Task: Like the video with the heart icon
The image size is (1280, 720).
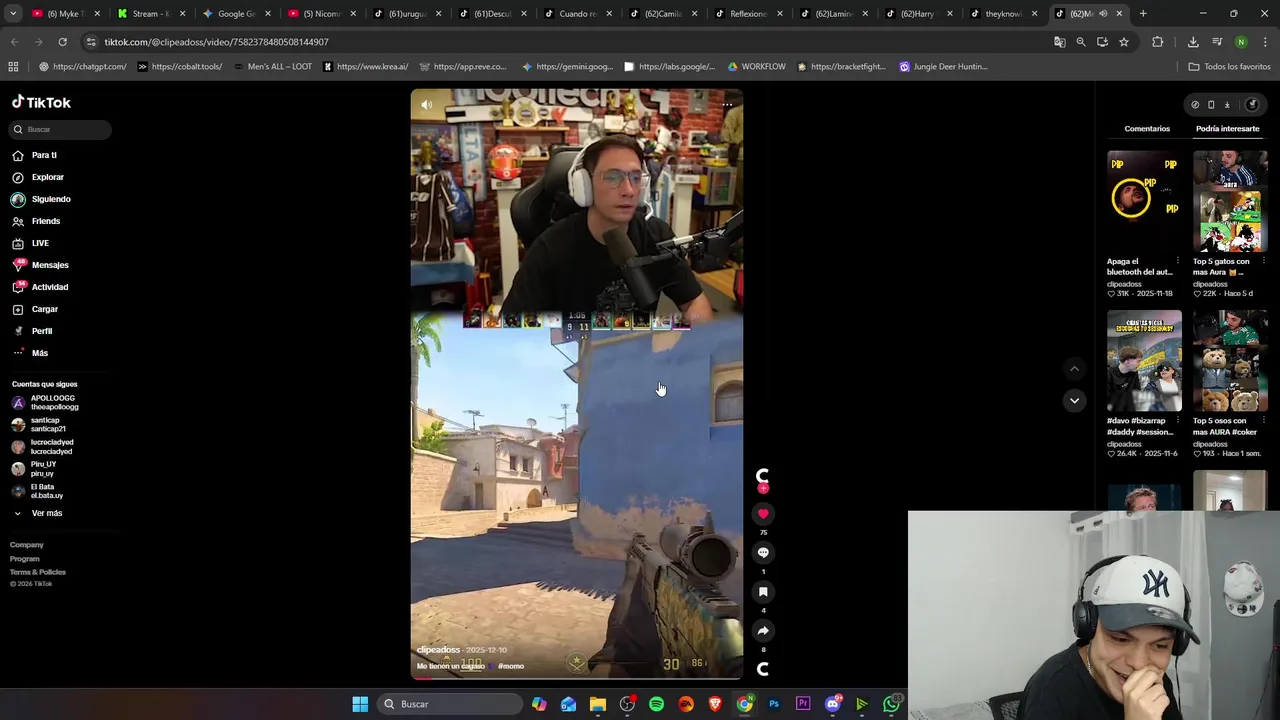Action: 763,514
